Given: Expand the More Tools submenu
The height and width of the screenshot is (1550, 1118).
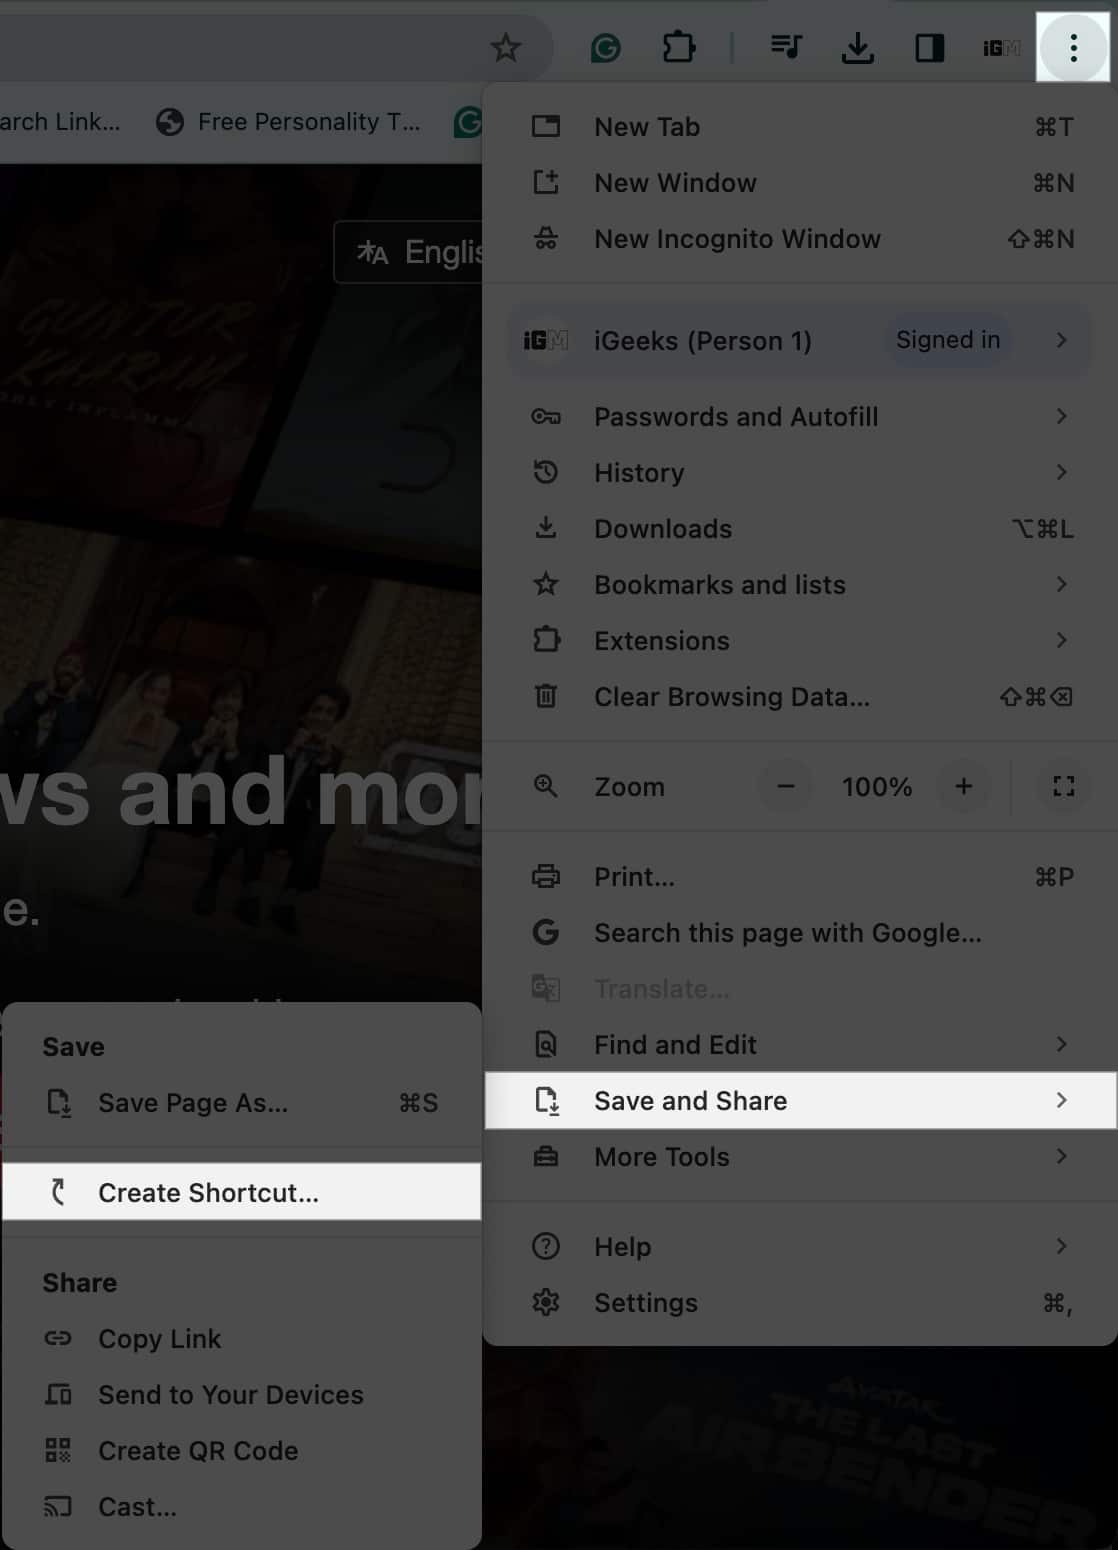Looking at the screenshot, I should (x=800, y=1157).
